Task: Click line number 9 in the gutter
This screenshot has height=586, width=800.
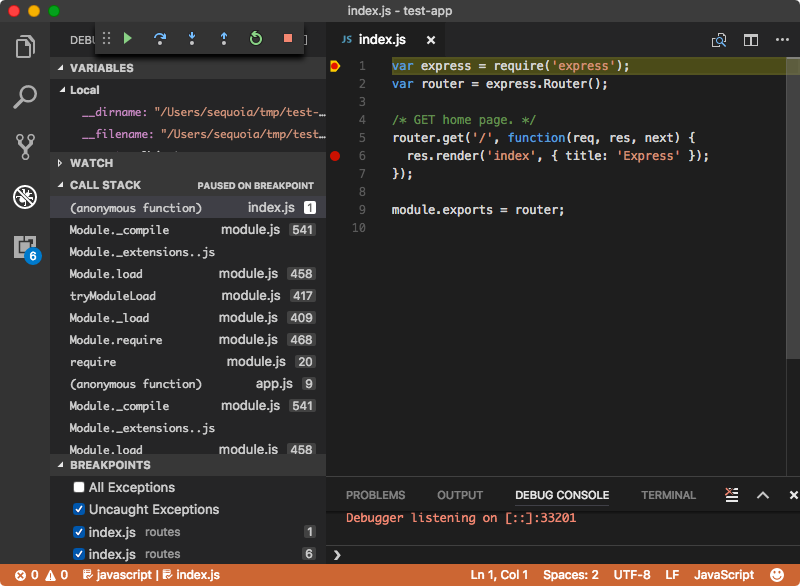Action: pyautogui.click(x=362, y=210)
